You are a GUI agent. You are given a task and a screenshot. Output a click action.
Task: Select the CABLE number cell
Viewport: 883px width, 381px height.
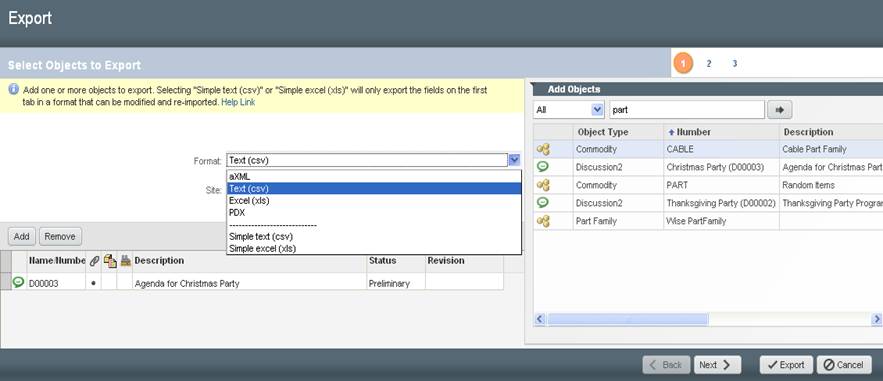[x=721, y=149]
